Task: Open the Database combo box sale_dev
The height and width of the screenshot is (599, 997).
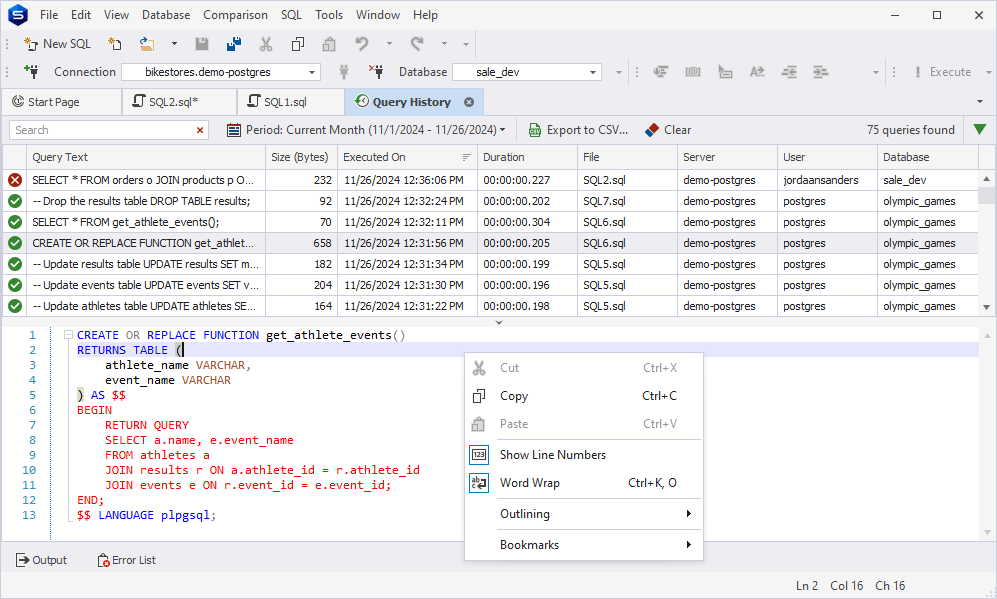Action: pyautogui.click(x=527, y=72)
